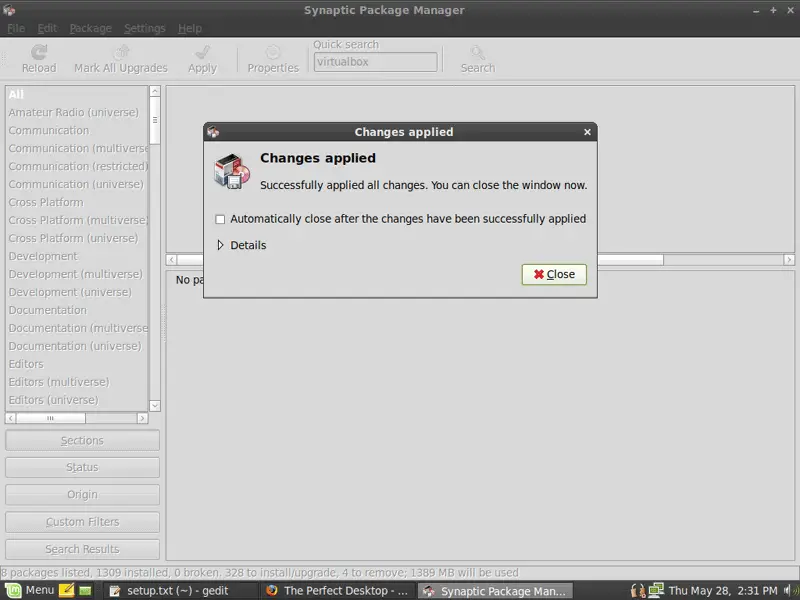Click category list scroll down arrow
800x600 pixels.
(x=155, y=406)
